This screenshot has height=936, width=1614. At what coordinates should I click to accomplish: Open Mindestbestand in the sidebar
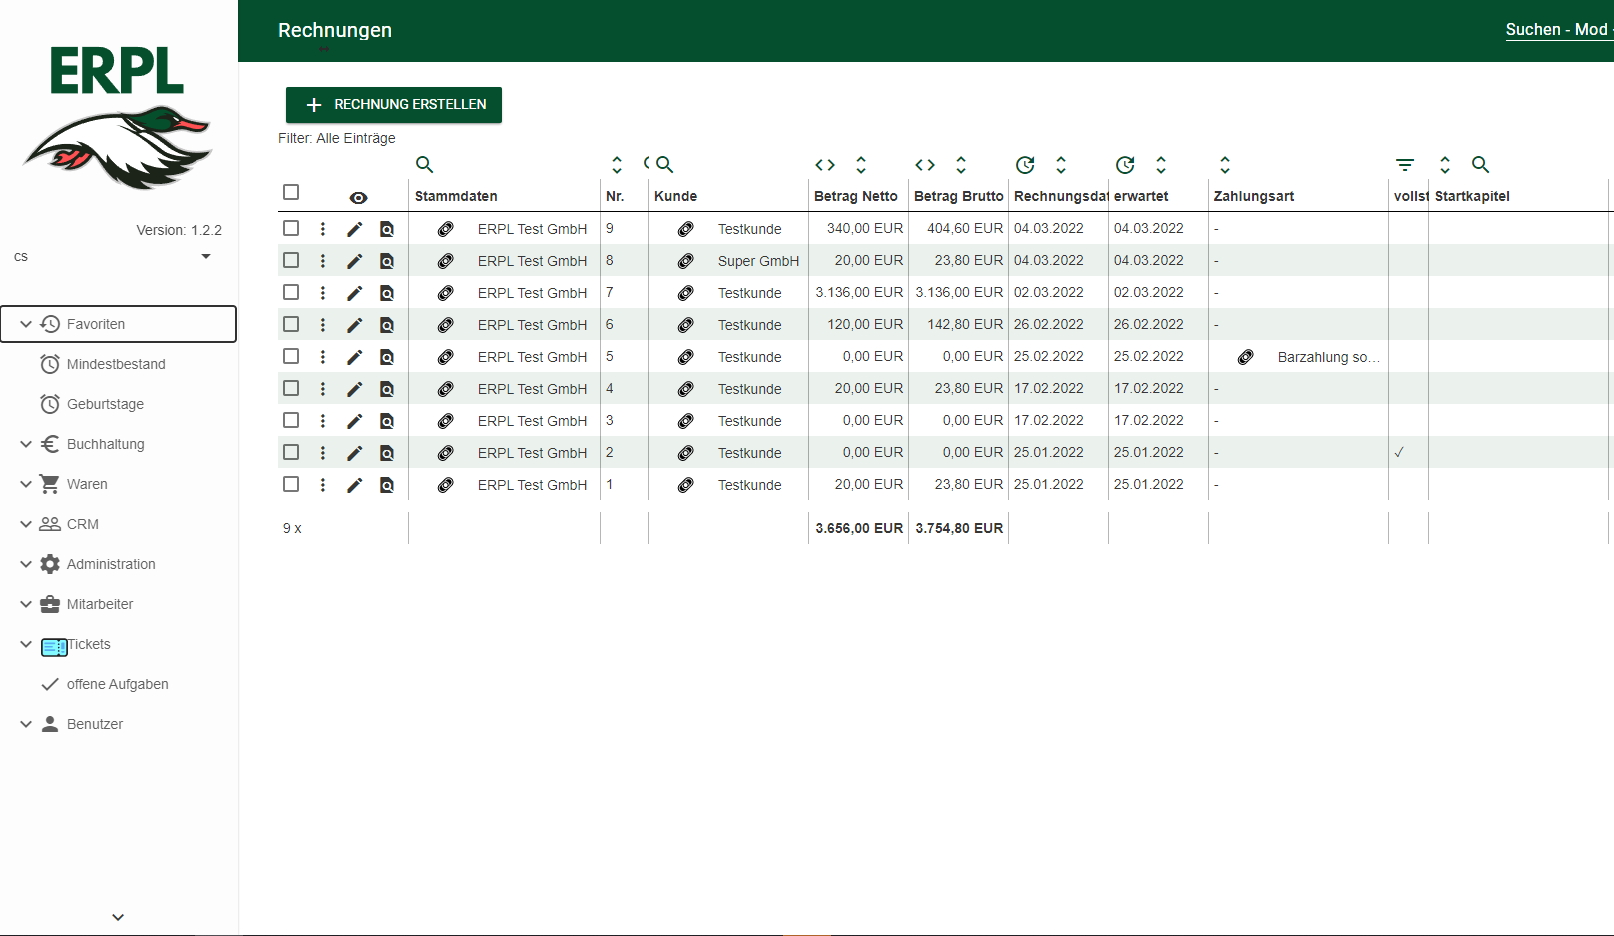116,364
